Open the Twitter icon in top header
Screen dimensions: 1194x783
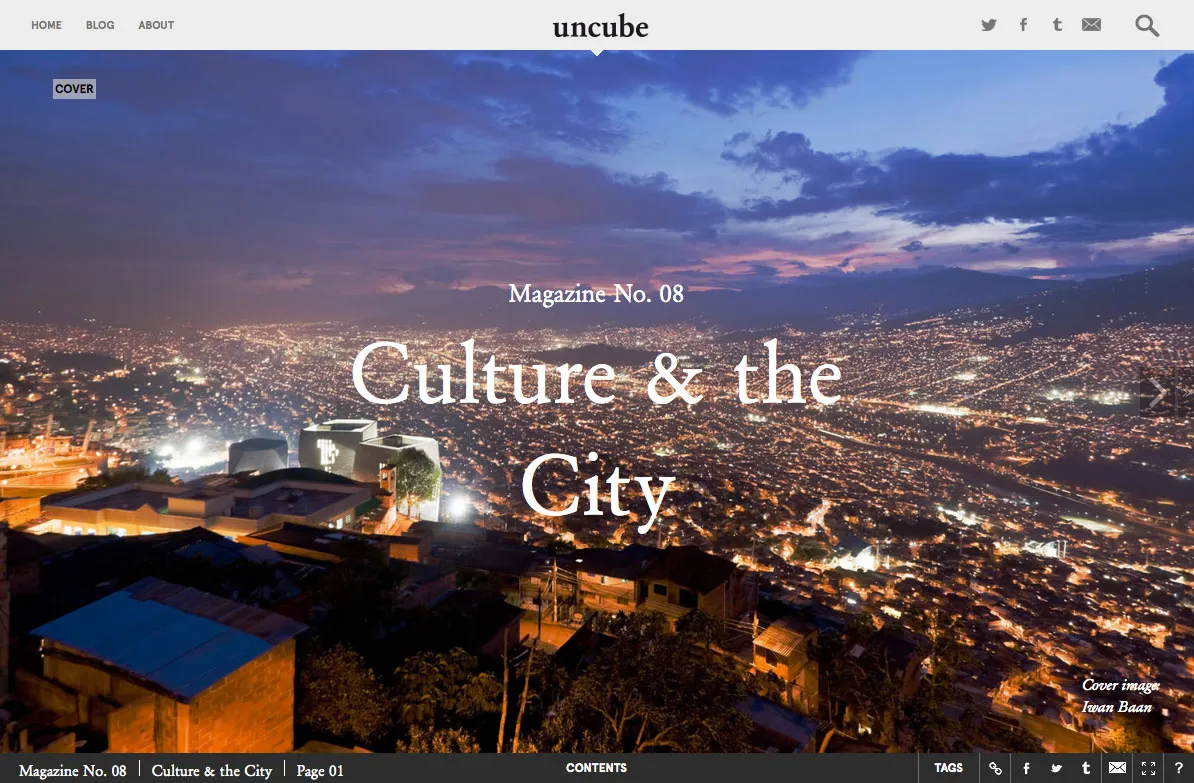coord(988,25)
